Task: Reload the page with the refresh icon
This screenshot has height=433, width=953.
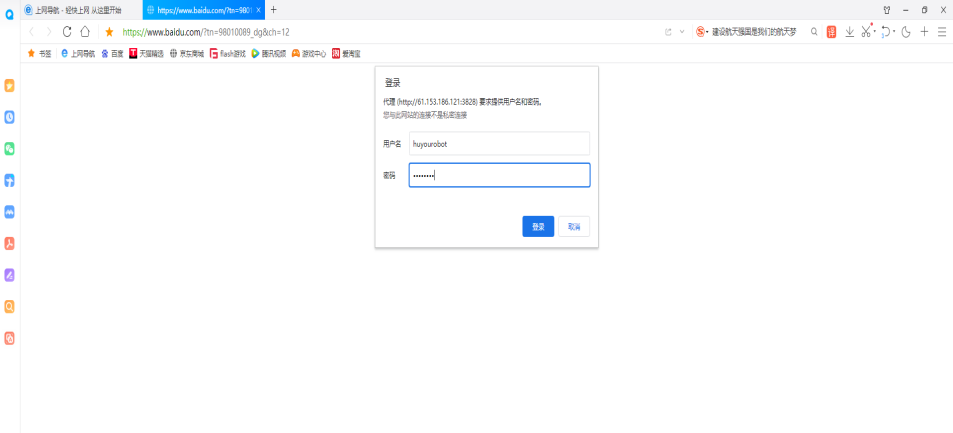Action: 67,32
